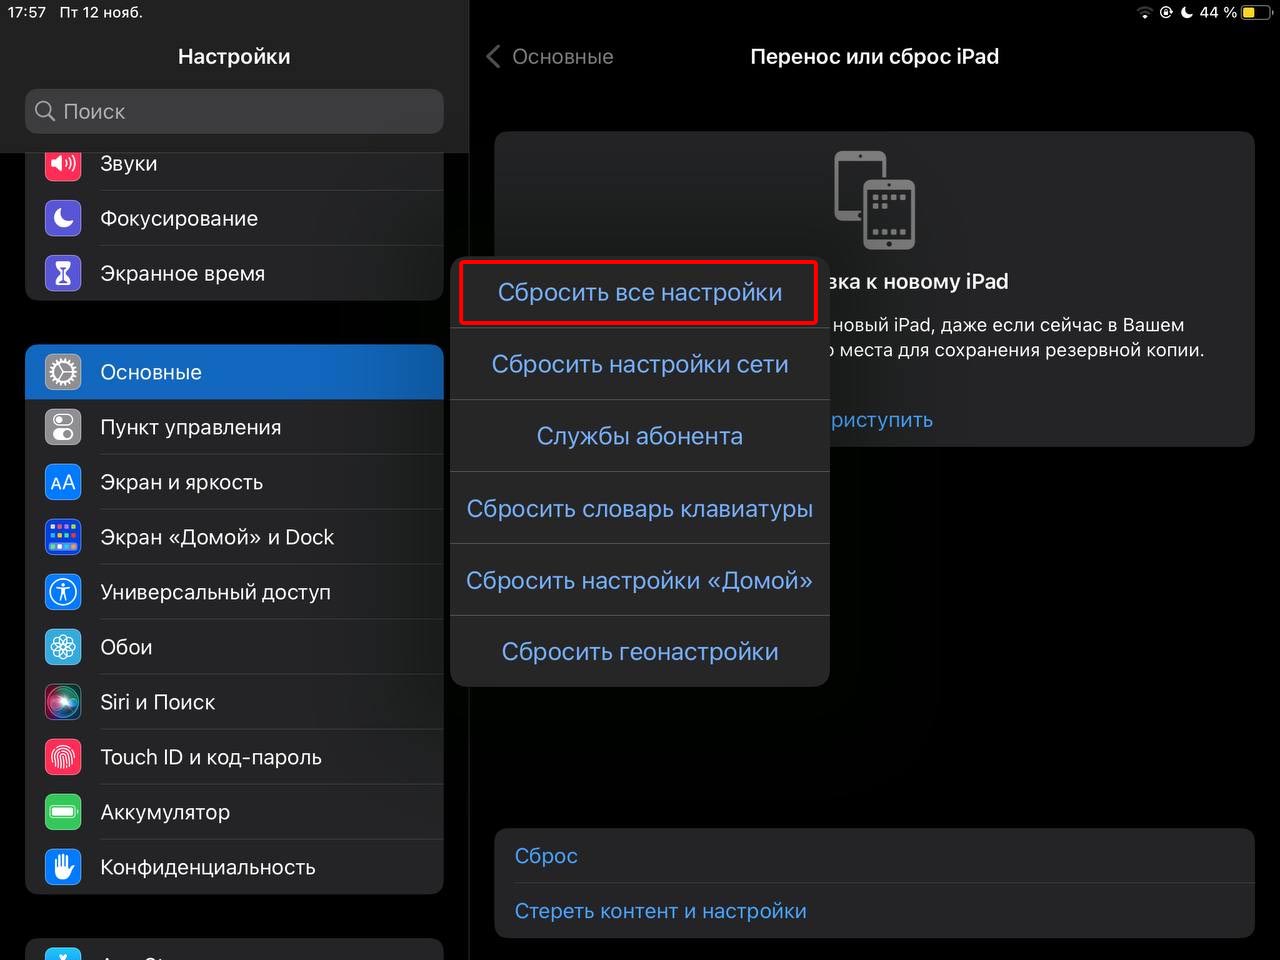
Task: Tap the Сброс button
Action: [x=874, y=856]
